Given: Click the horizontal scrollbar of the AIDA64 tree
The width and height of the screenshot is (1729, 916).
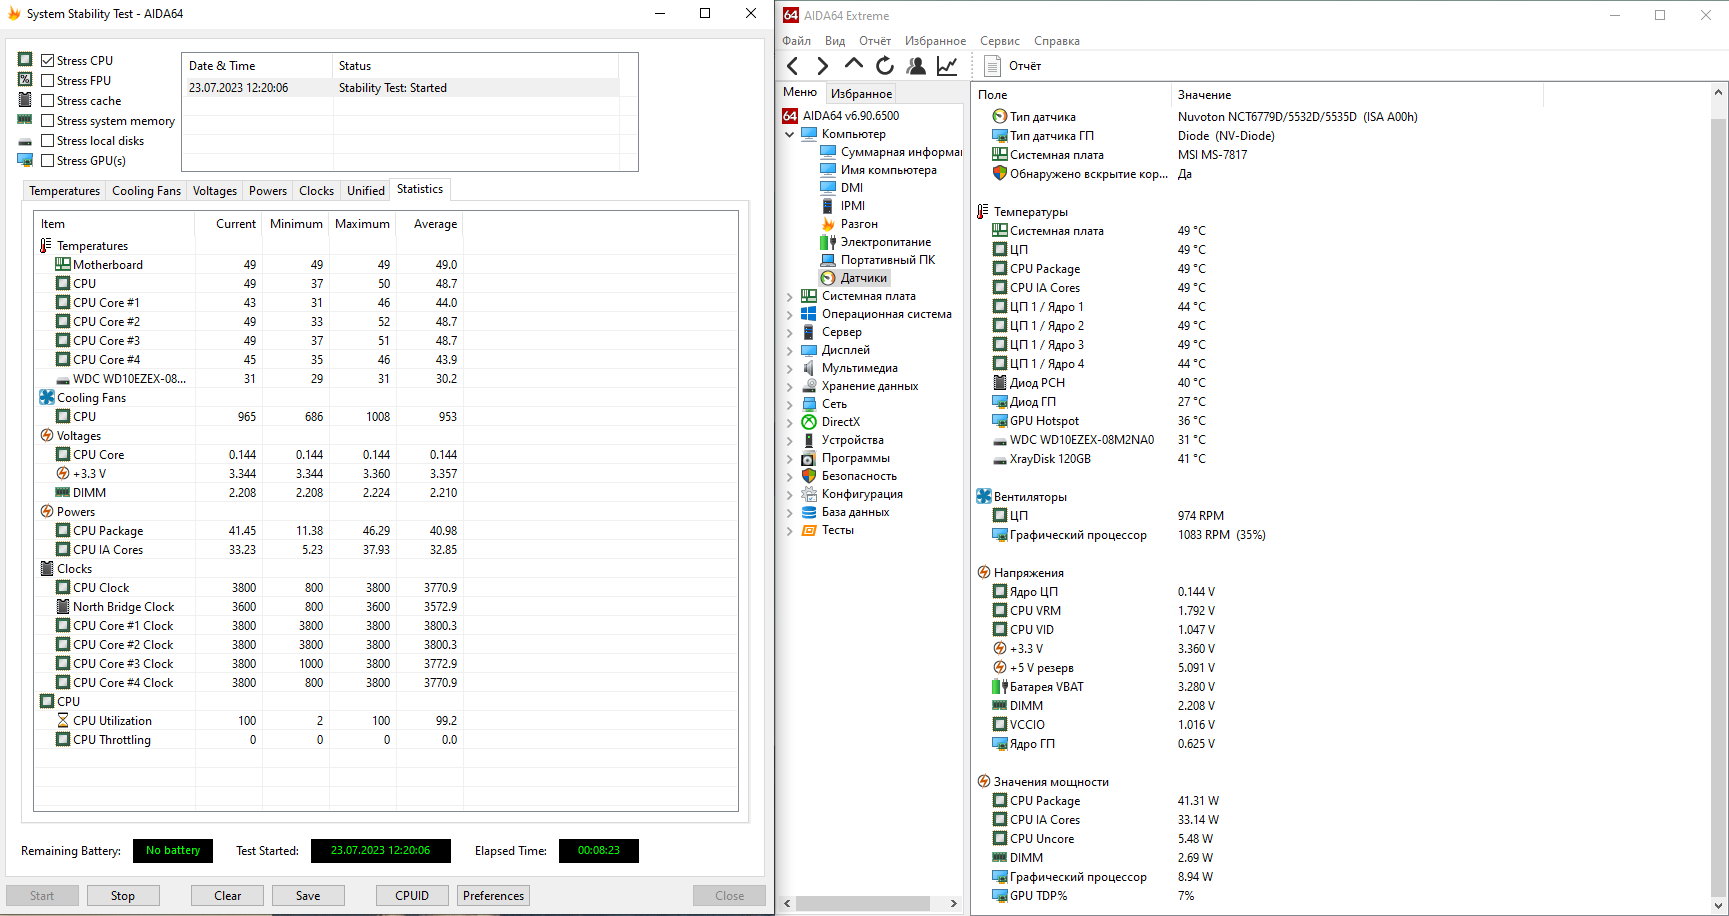Looking at the screenshot, I should [863, 903].
